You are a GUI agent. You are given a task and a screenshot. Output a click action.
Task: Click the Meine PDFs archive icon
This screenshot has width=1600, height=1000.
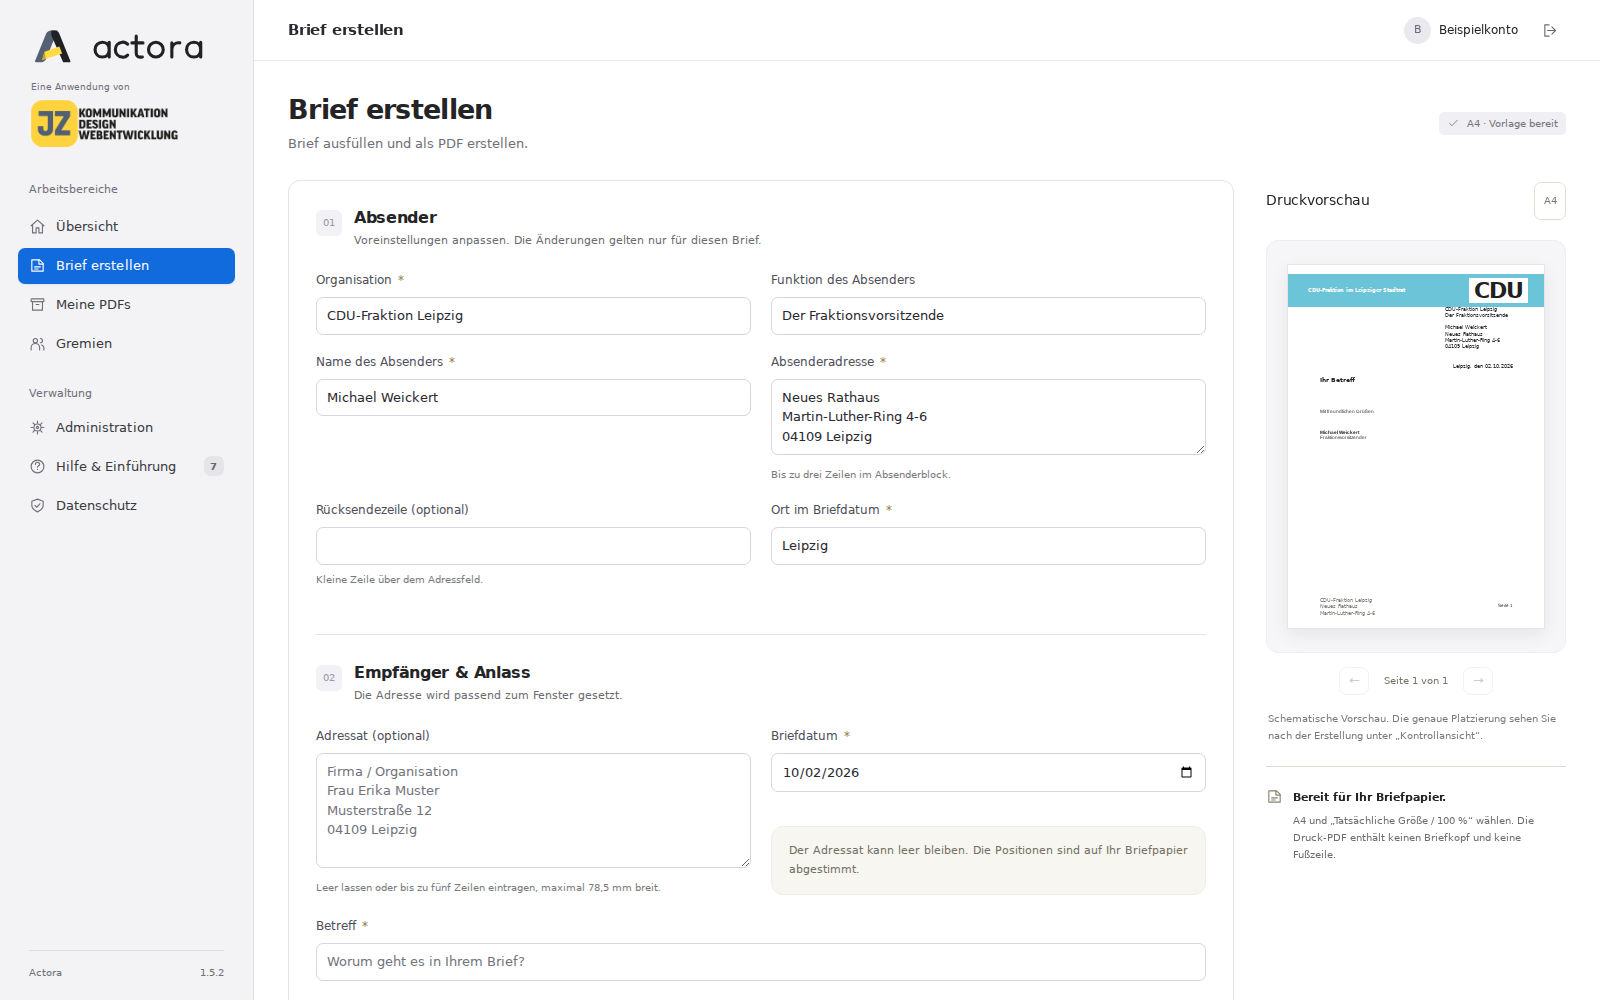(37, 305)
